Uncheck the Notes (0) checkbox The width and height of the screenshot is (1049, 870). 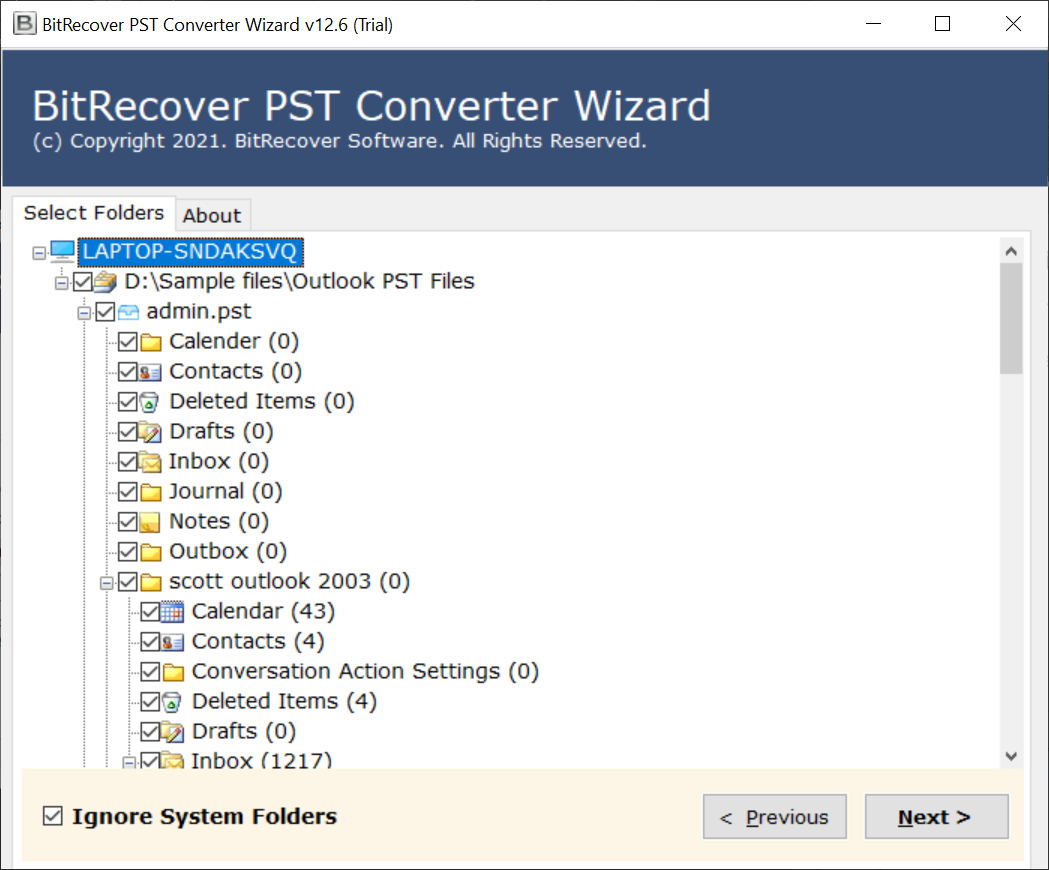128,522
